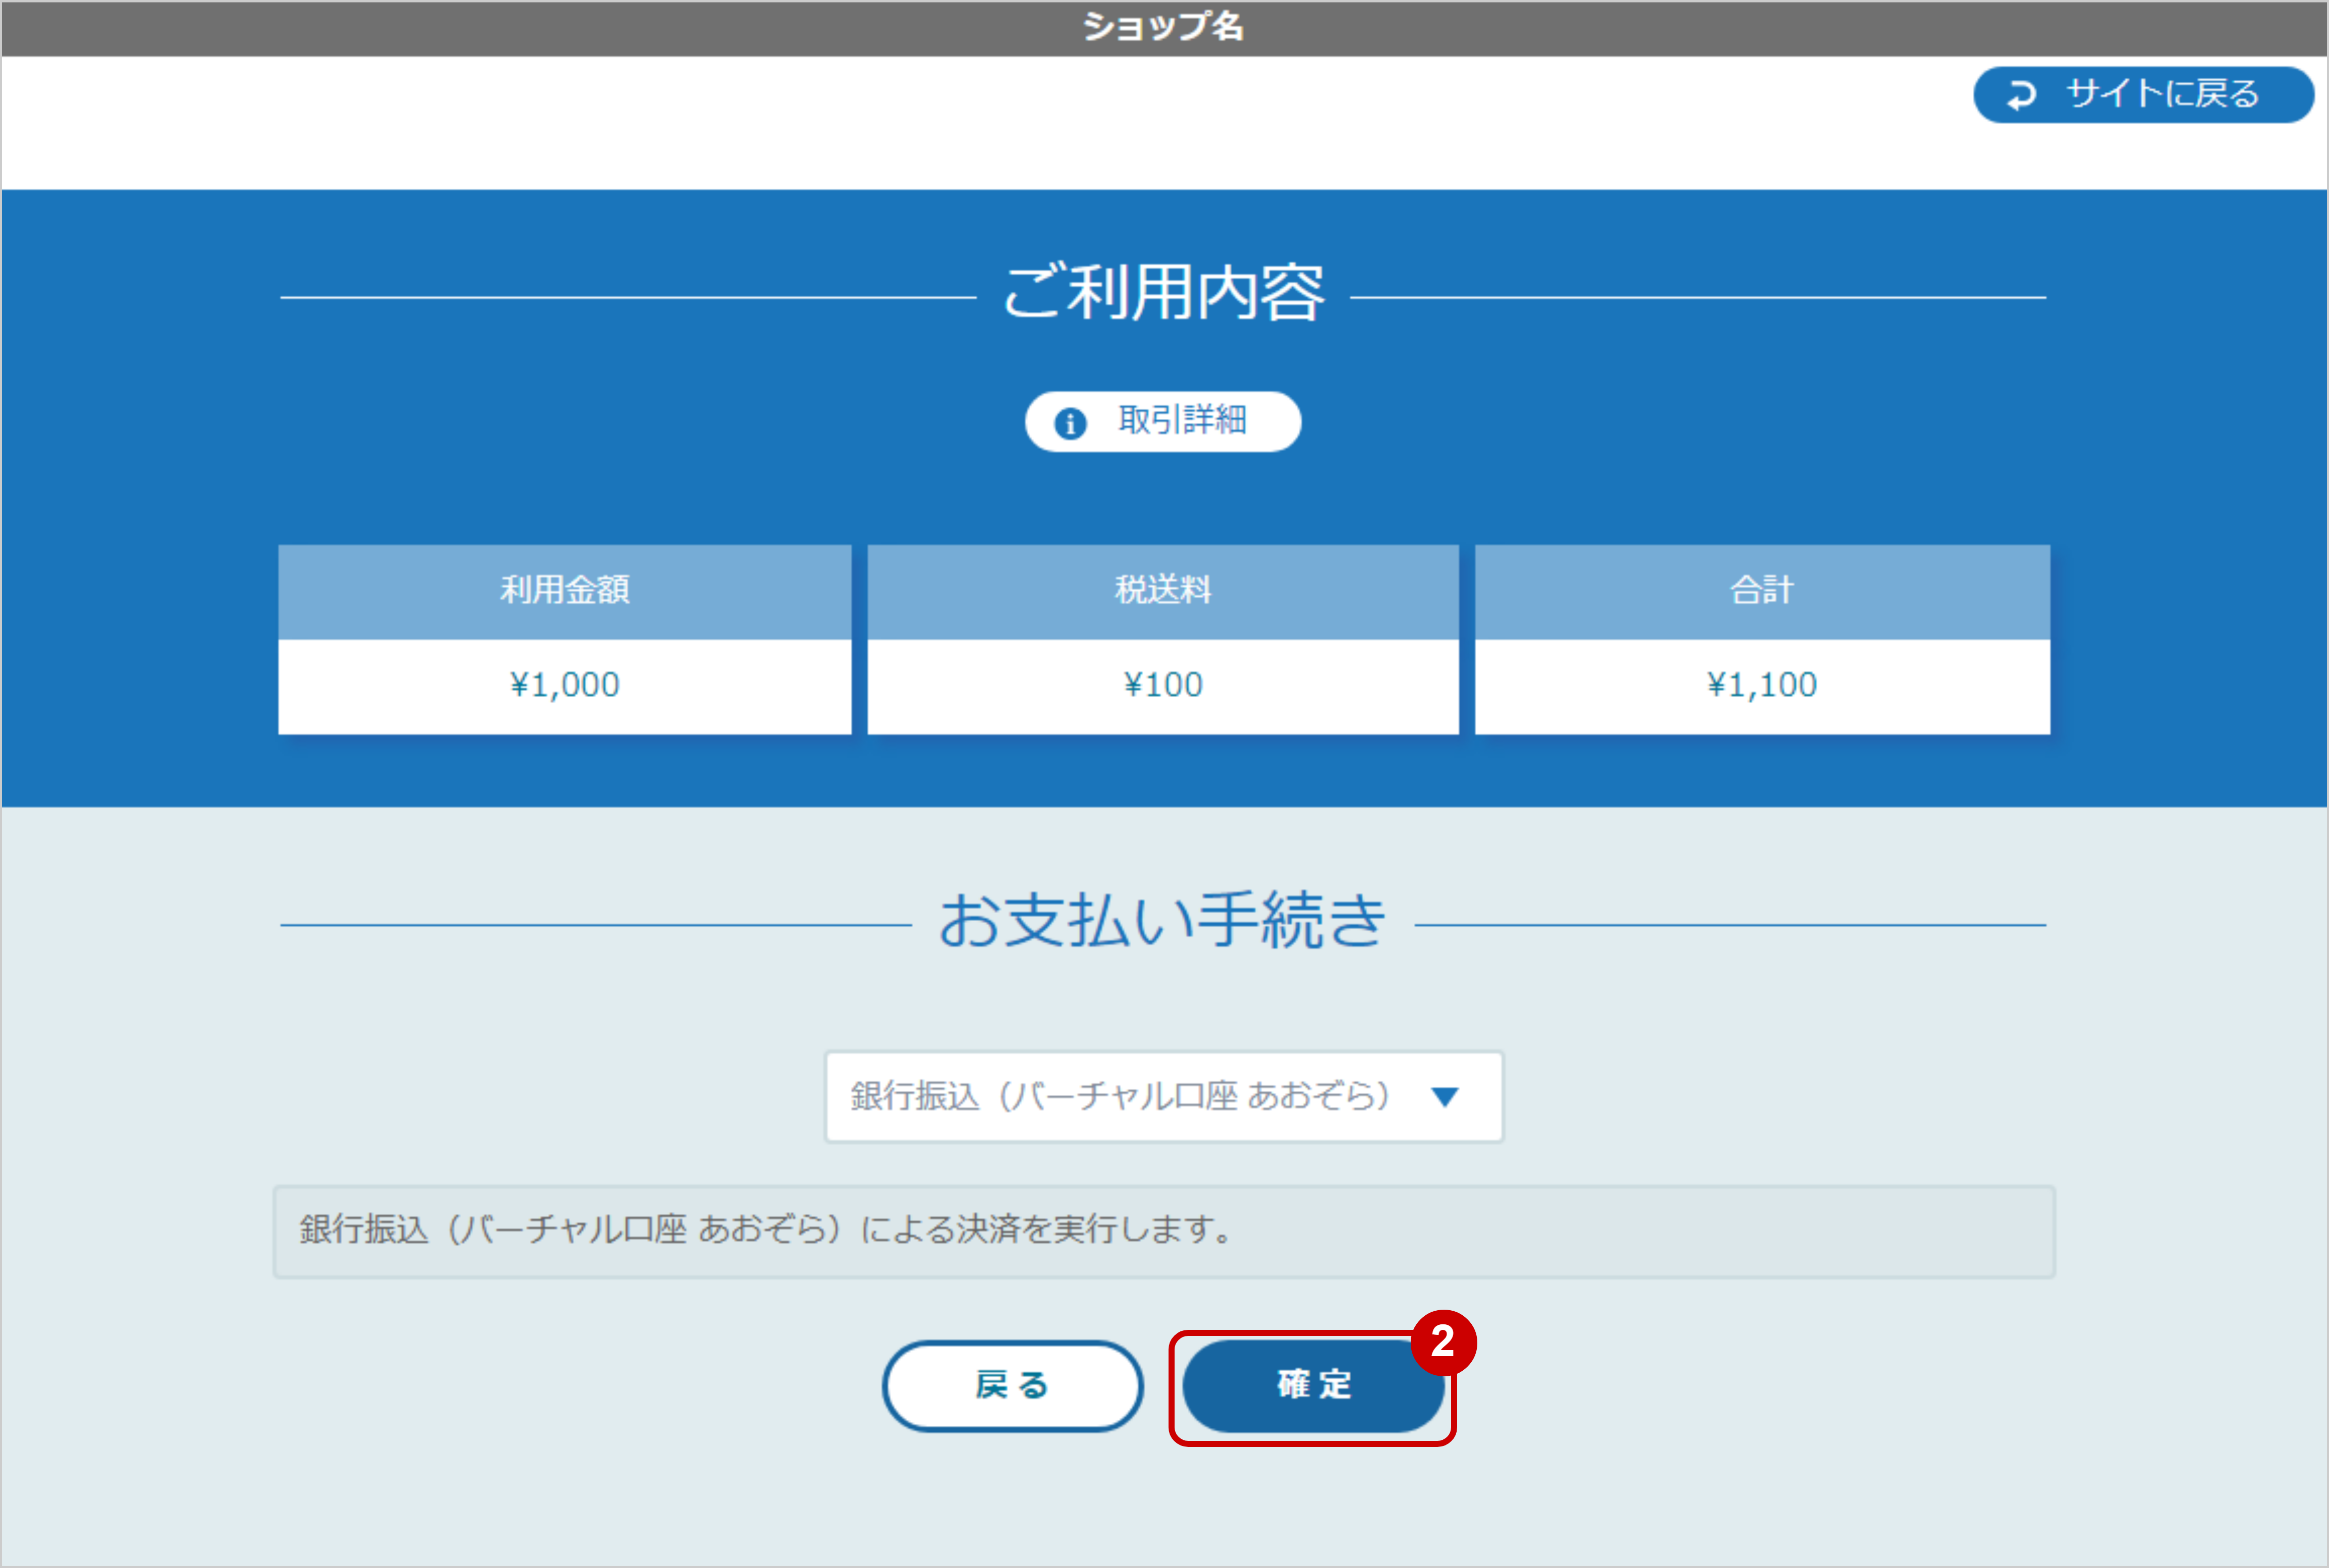Expand the payment selection combo box
Image resolution: width=2329 pixels, height=1568 pixels.
tap(1163, 1096)
